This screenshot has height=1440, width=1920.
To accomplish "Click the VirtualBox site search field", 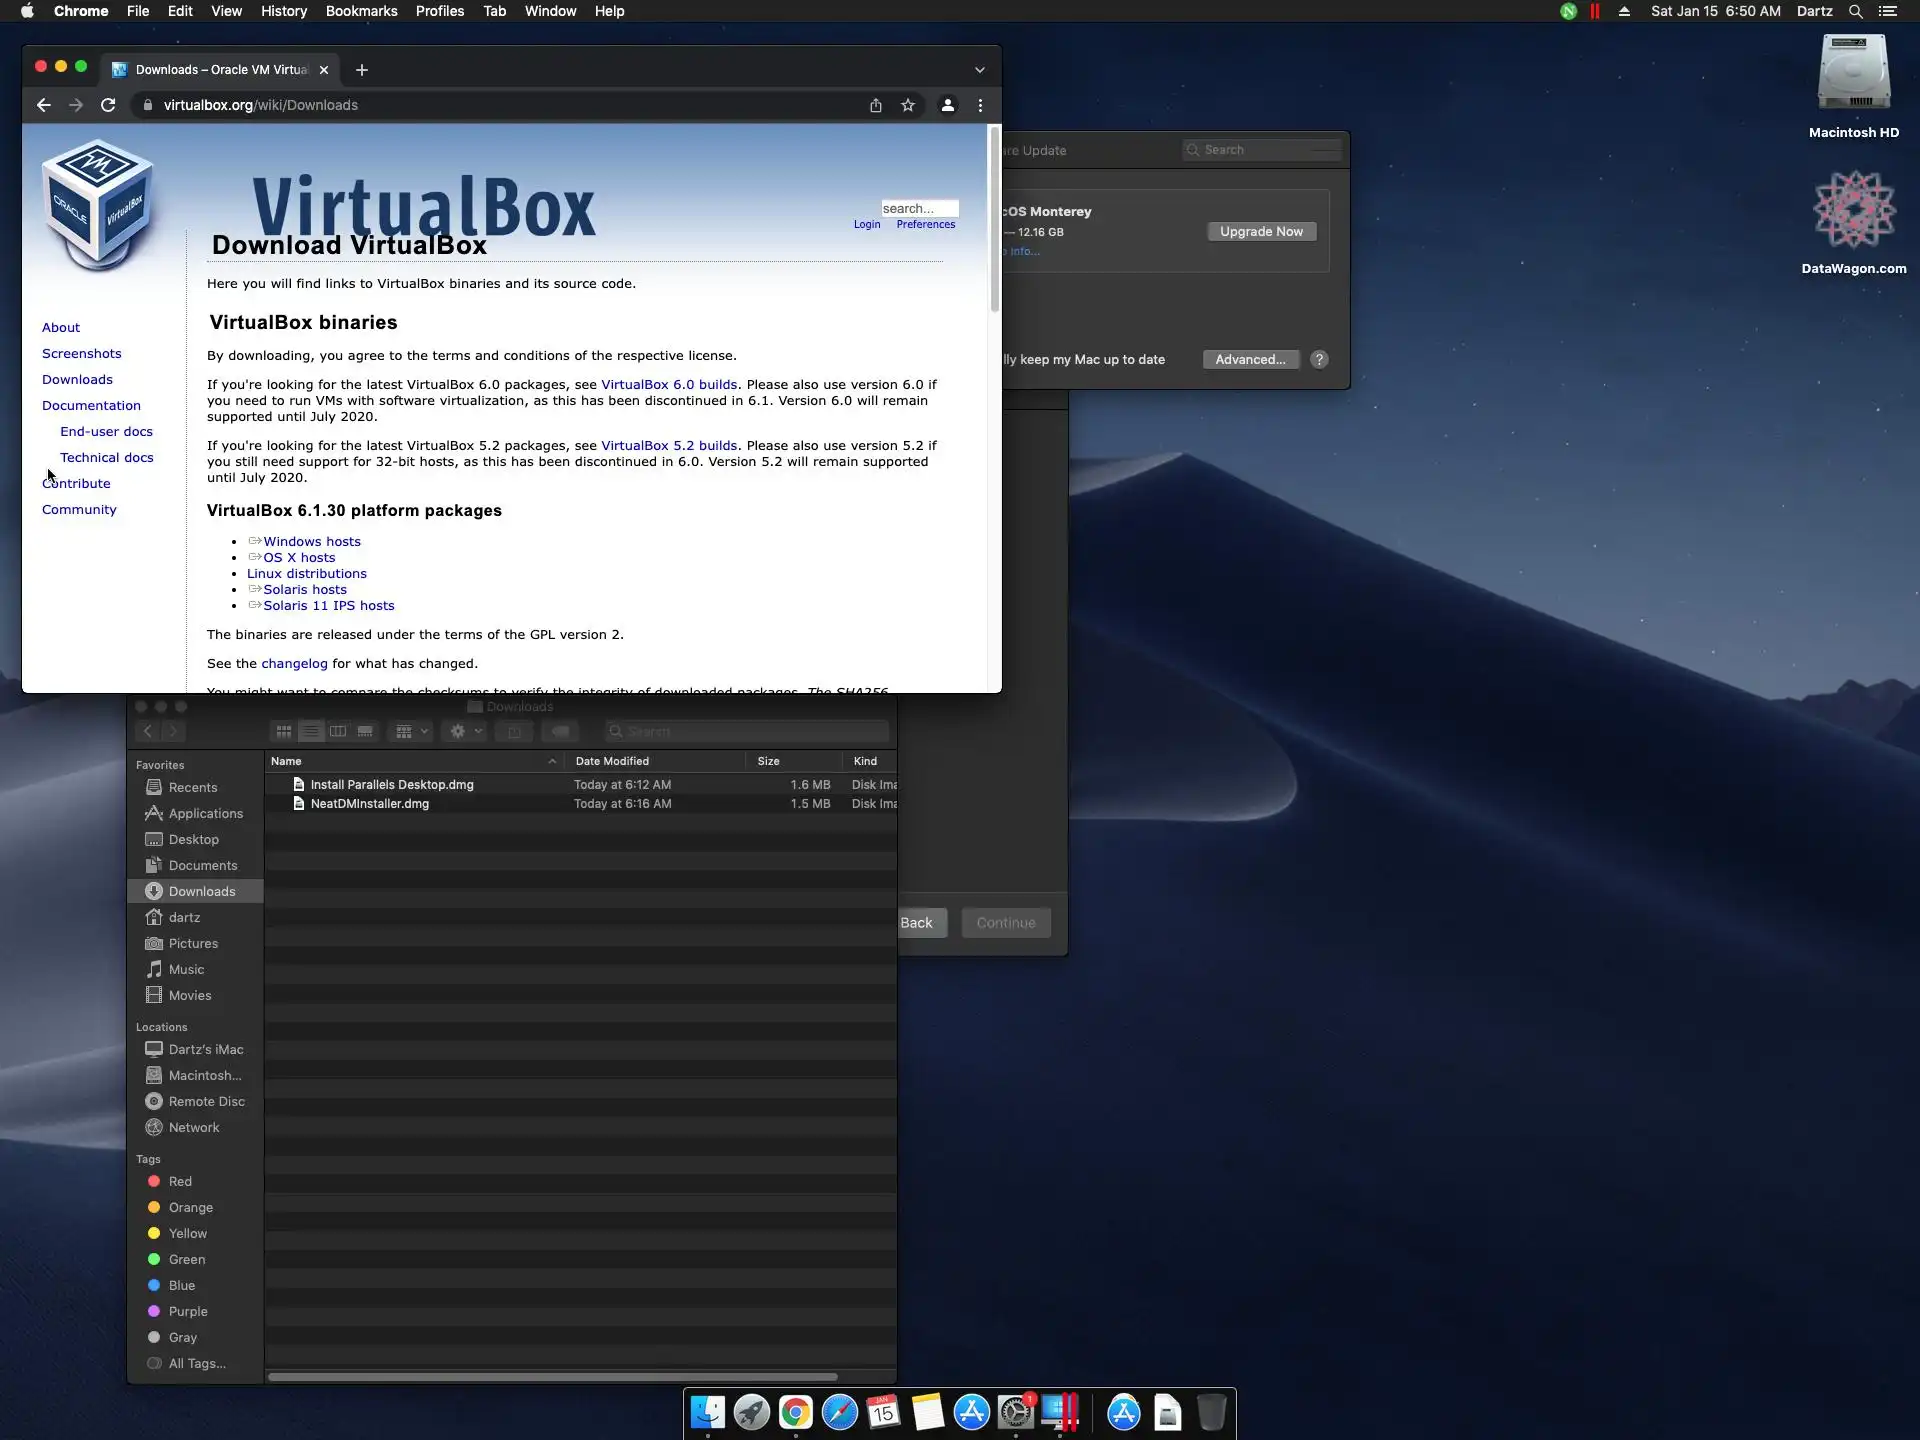I will (x=918, y=208).
